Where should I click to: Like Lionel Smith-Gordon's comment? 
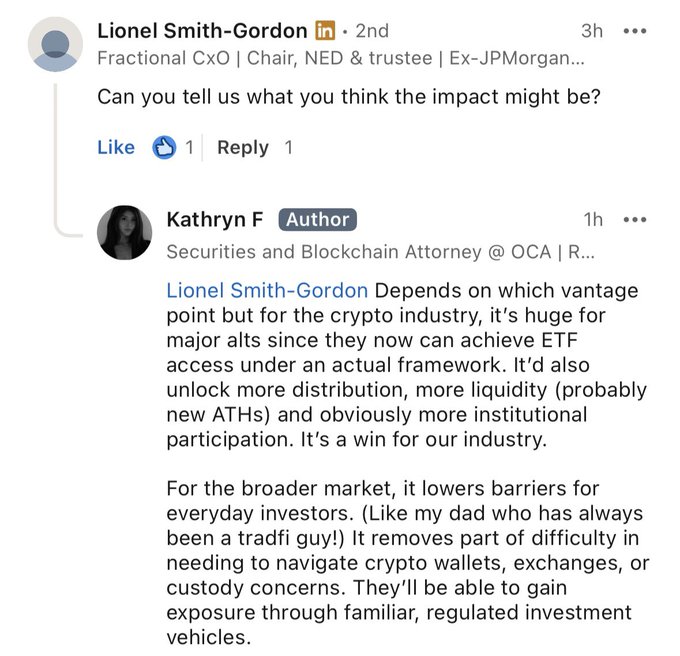coord(116,148)
